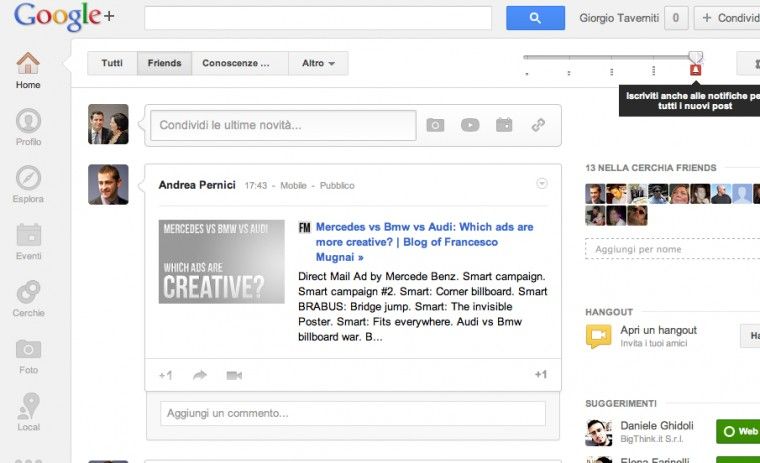Click the Condividi le ultime novità field
Image resolution: width=760 pixels, height=463 pixels.
point(283,125)
